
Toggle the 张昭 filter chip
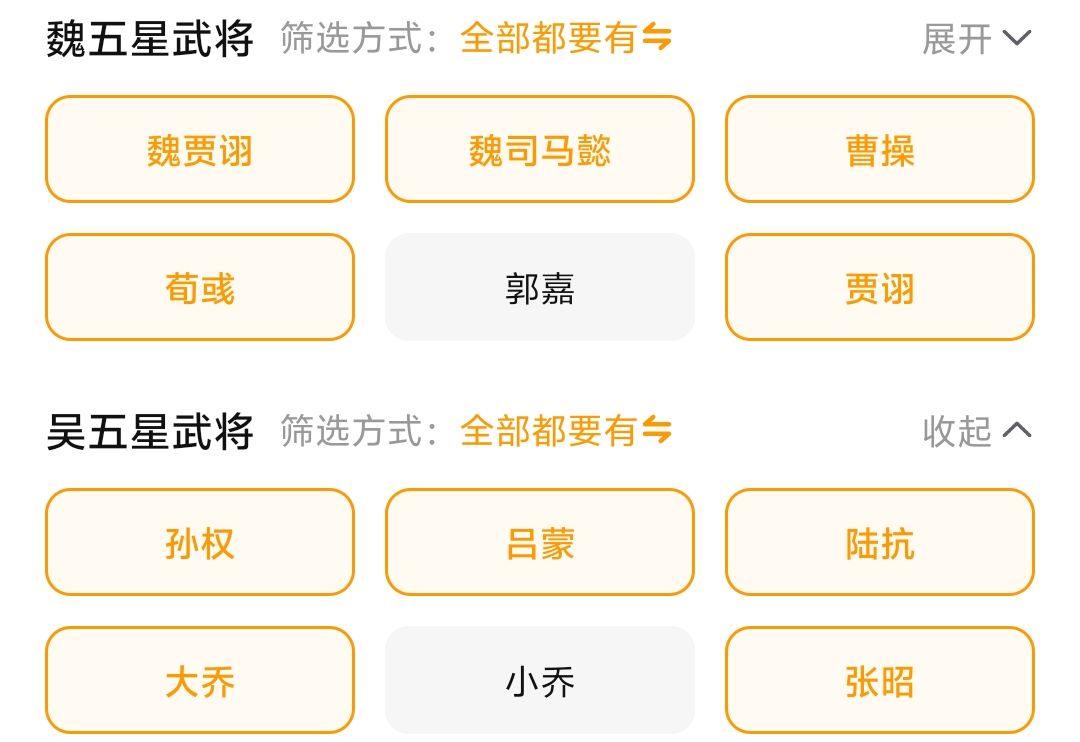coord(880,681)
